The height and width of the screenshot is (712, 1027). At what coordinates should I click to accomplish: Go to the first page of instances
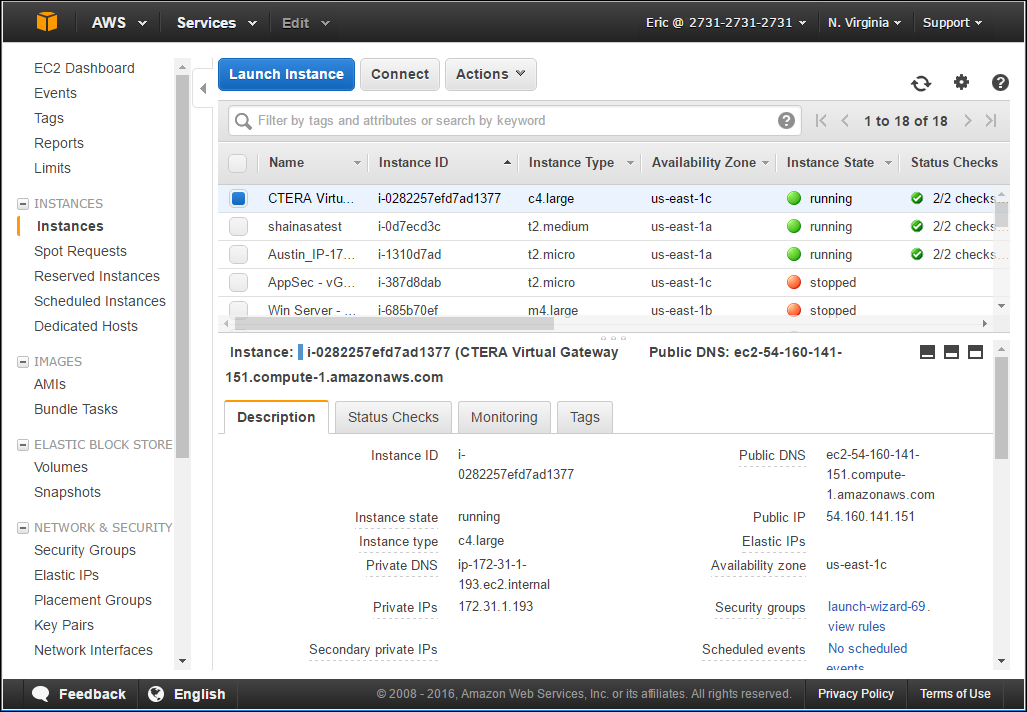tap(821, 121)
